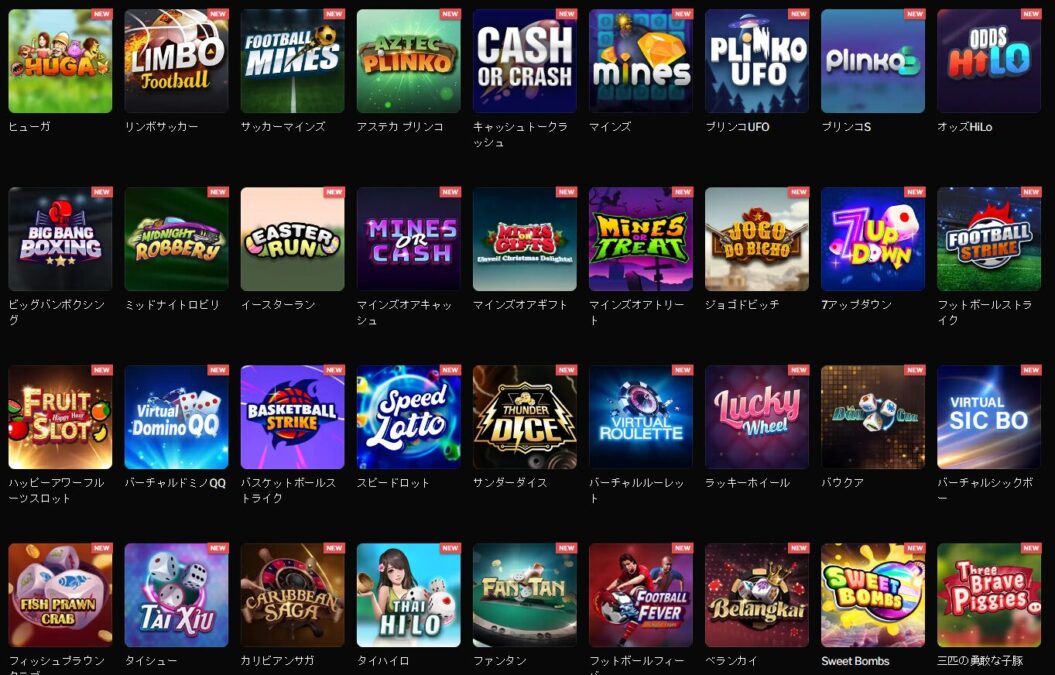The width and height of the screenshot is (1055, 675).
Task: Choose the Odds HiLo game
Action: pyautogui.click(x=989, y=61)
